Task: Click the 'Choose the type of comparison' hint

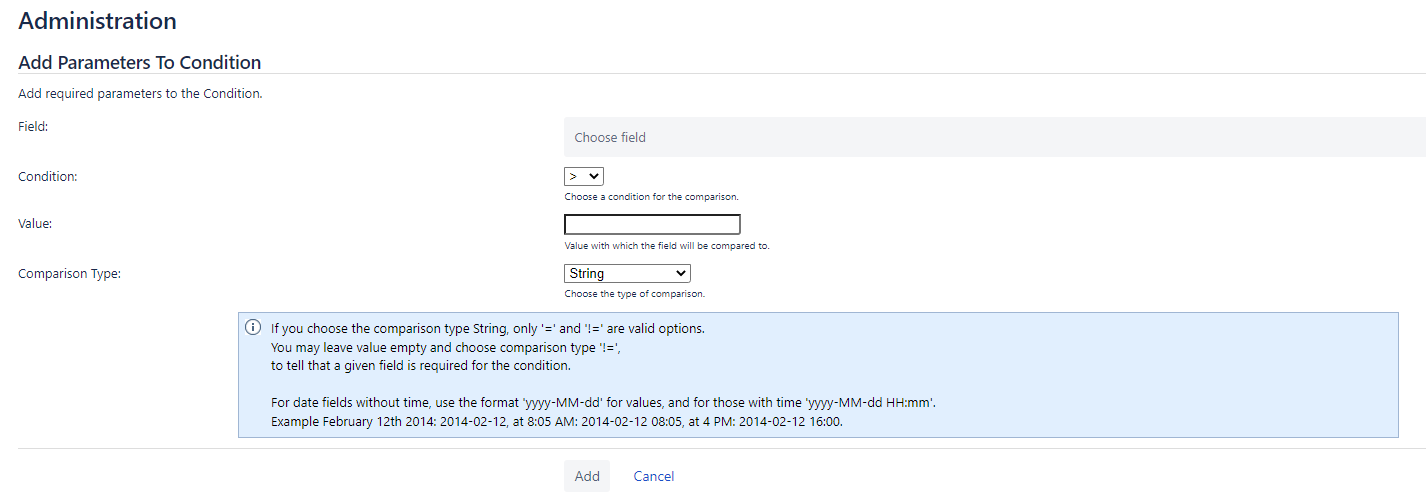Action: point(635,294)
